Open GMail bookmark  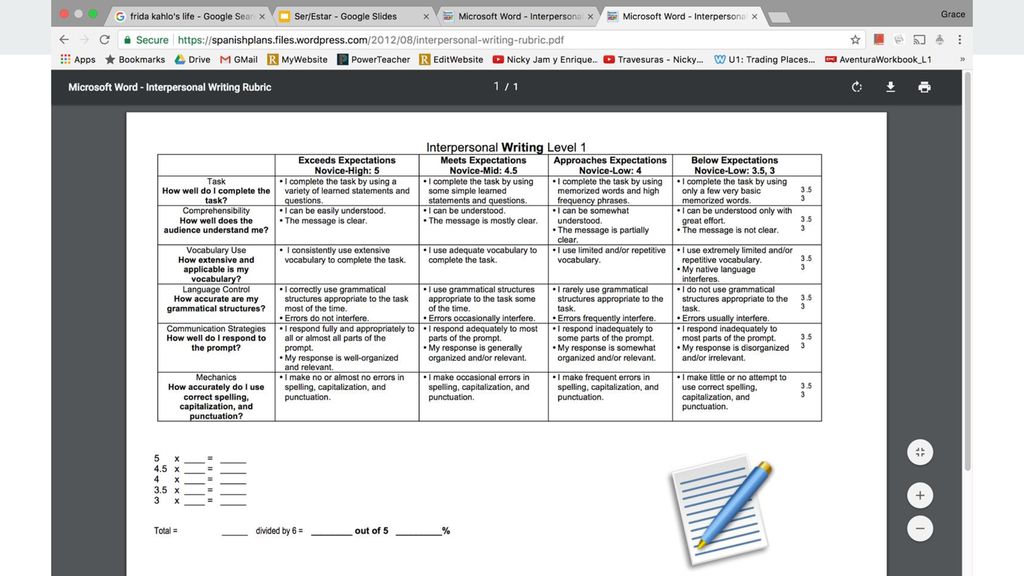point(239,59)
